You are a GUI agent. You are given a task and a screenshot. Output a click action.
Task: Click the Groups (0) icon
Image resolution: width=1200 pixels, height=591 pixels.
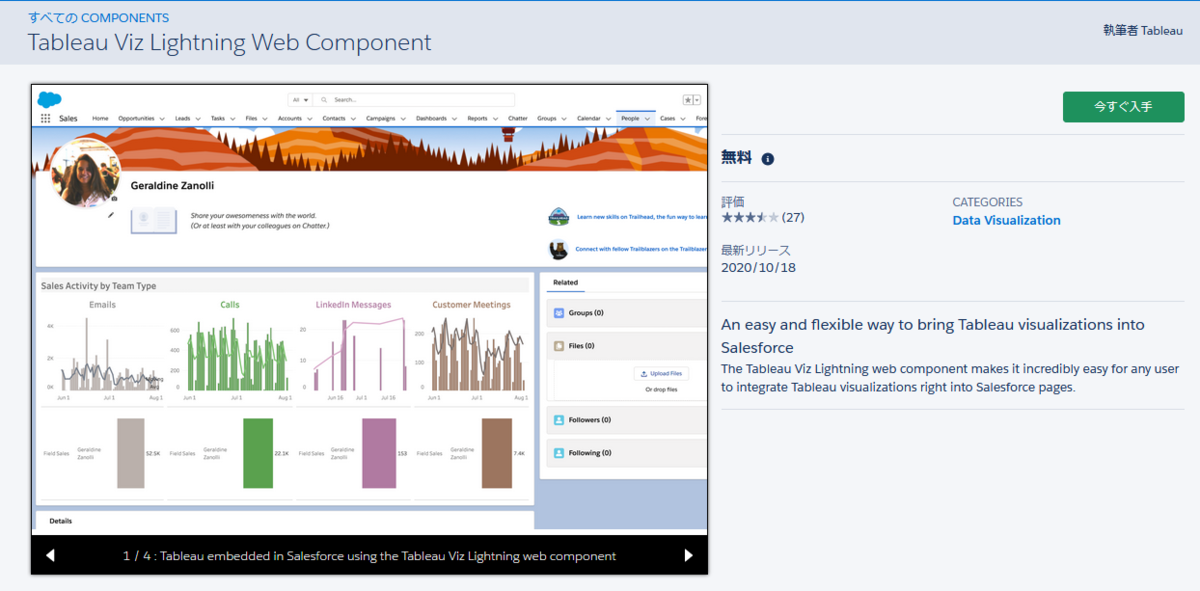(559, 313)
